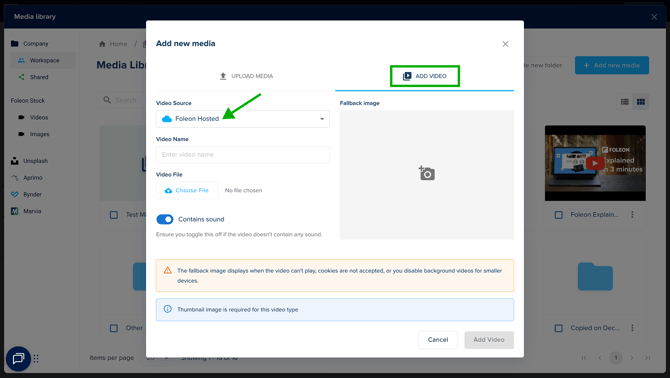Jump to the last page
The image size is (670, 378).
coord(648,358)
